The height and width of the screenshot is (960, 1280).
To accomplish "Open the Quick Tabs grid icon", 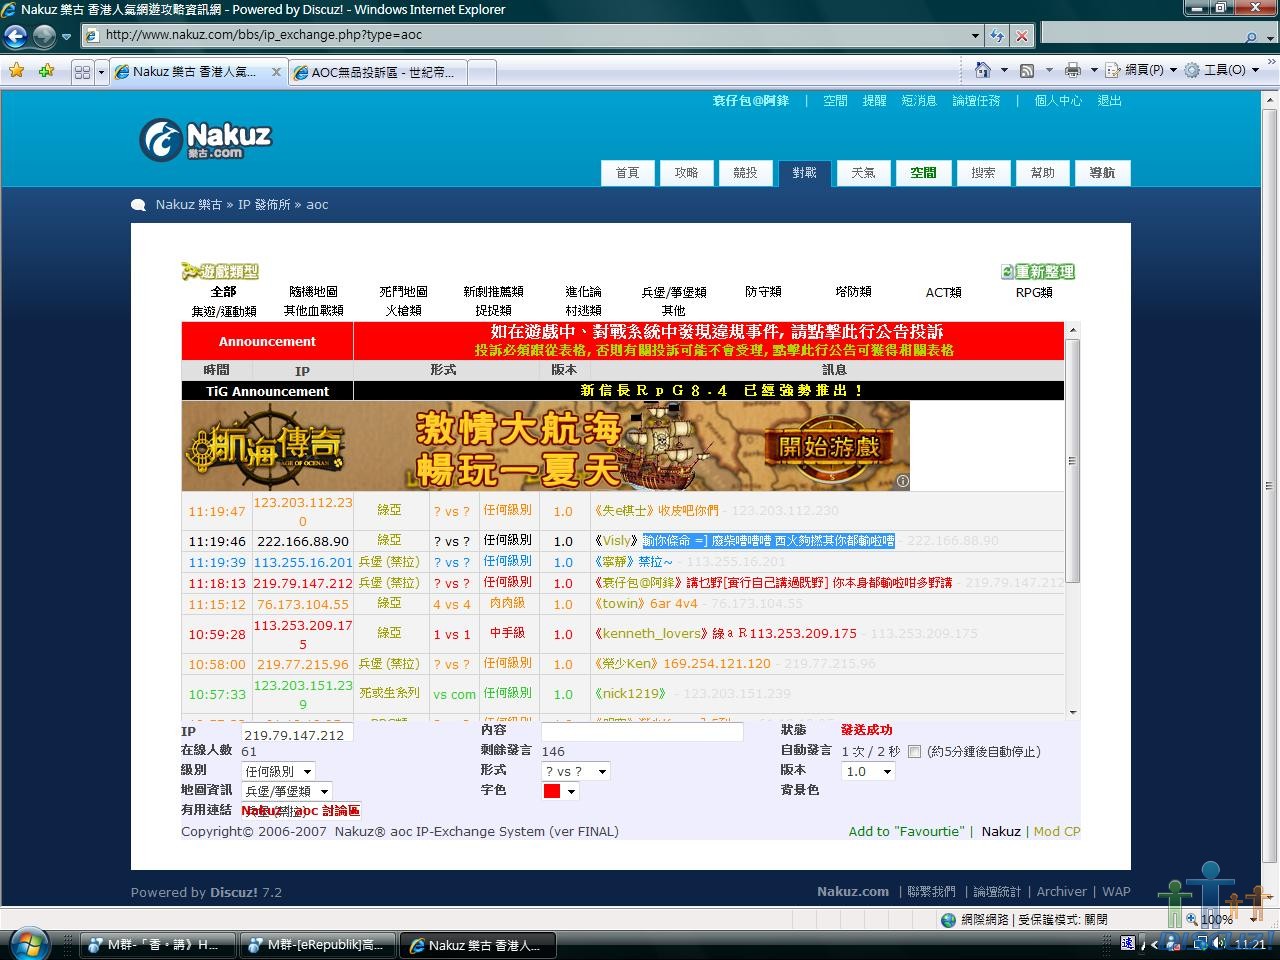I will point(83,72).
